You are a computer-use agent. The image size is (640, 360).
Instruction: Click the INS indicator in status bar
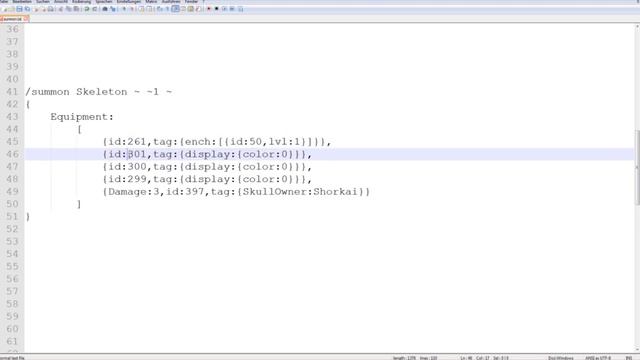(629, 358)
